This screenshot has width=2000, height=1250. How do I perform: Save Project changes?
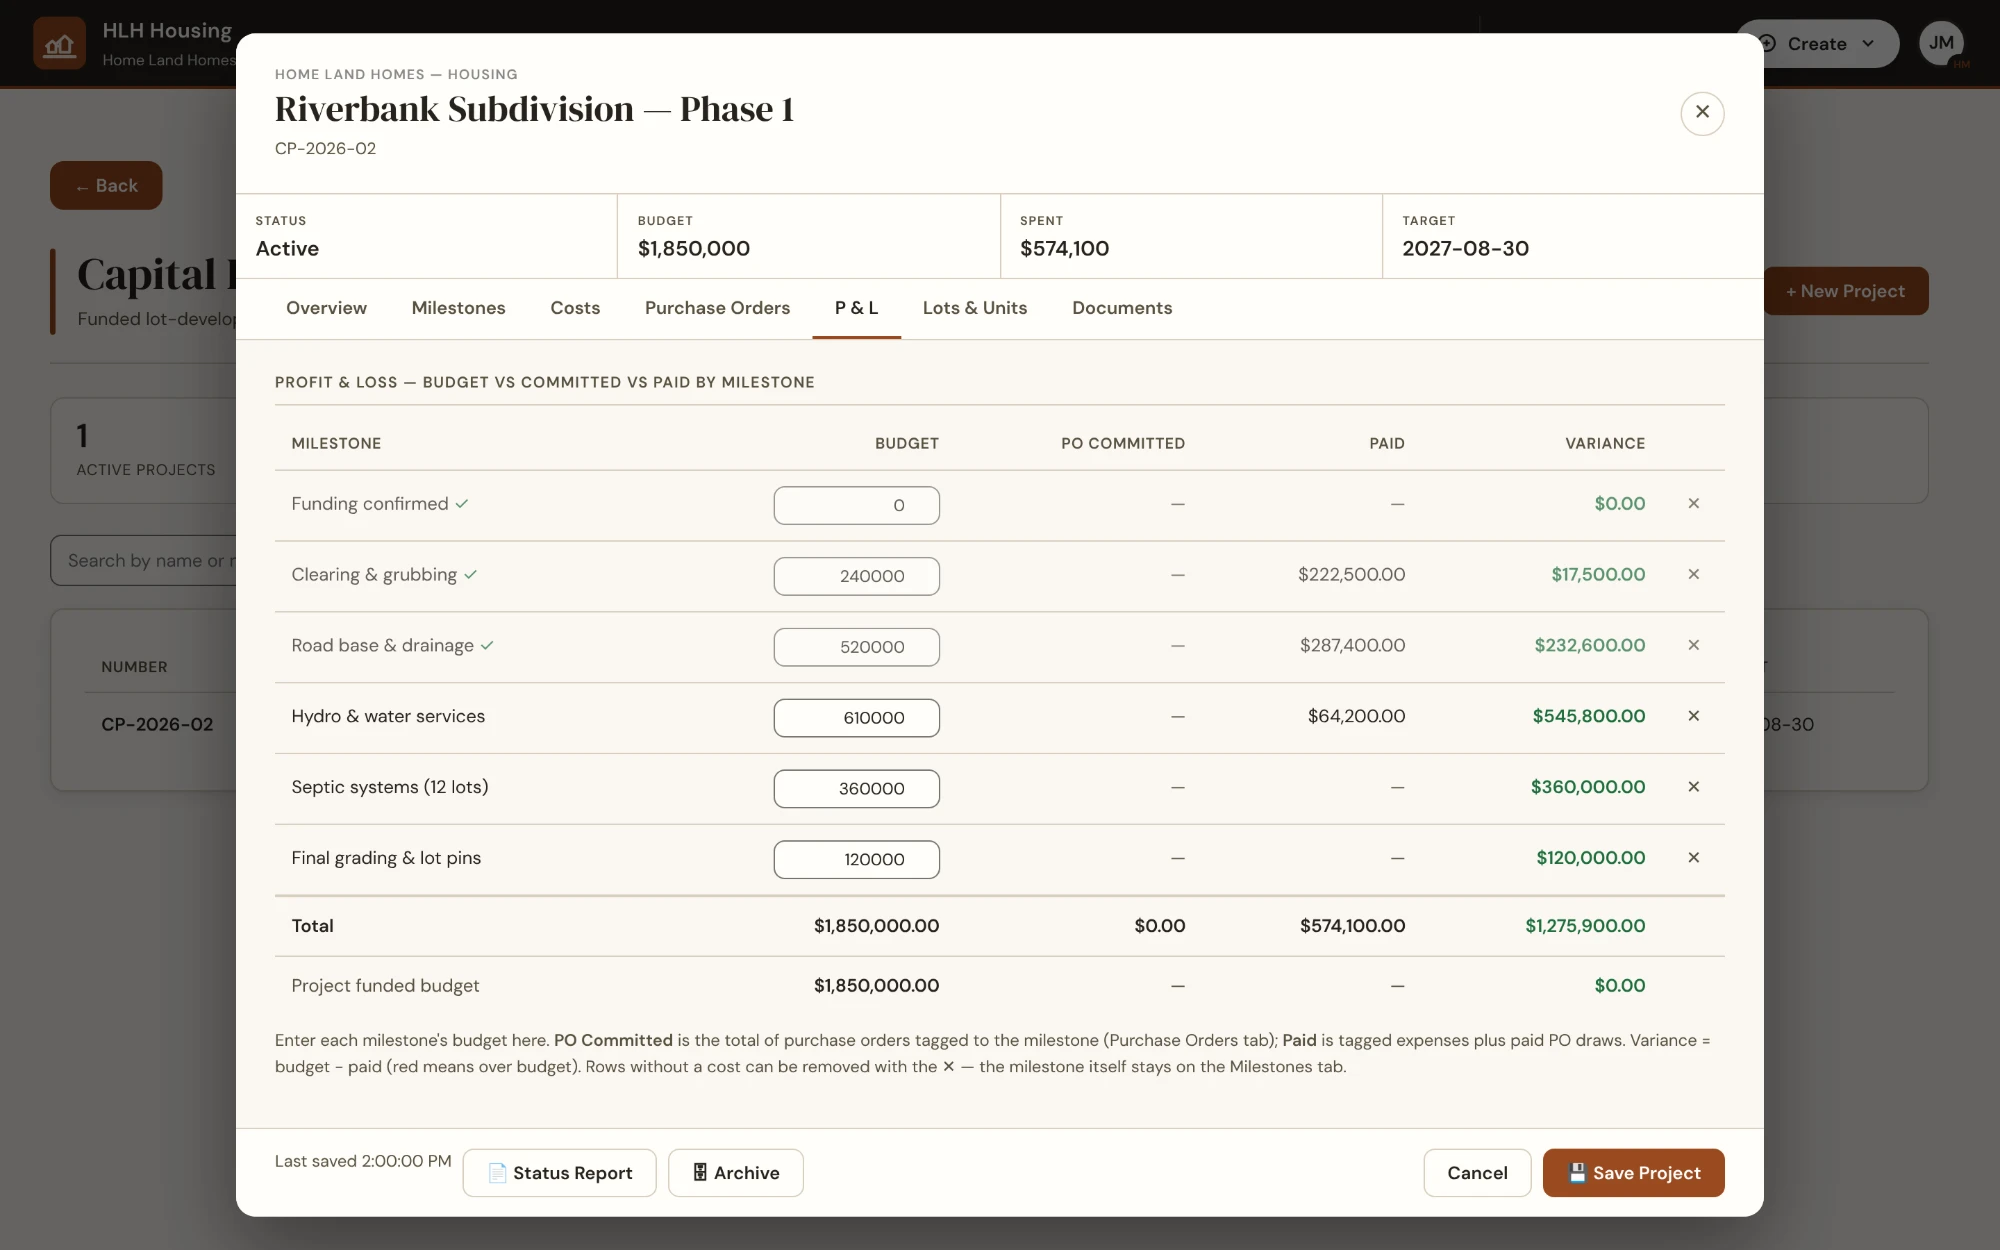[1633, 1173]
